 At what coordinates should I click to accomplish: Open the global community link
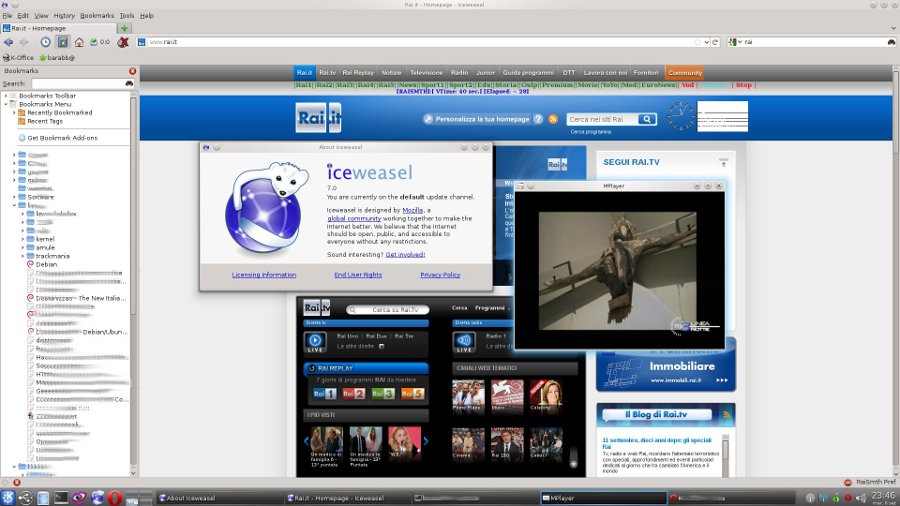click(x=354, y=219)
